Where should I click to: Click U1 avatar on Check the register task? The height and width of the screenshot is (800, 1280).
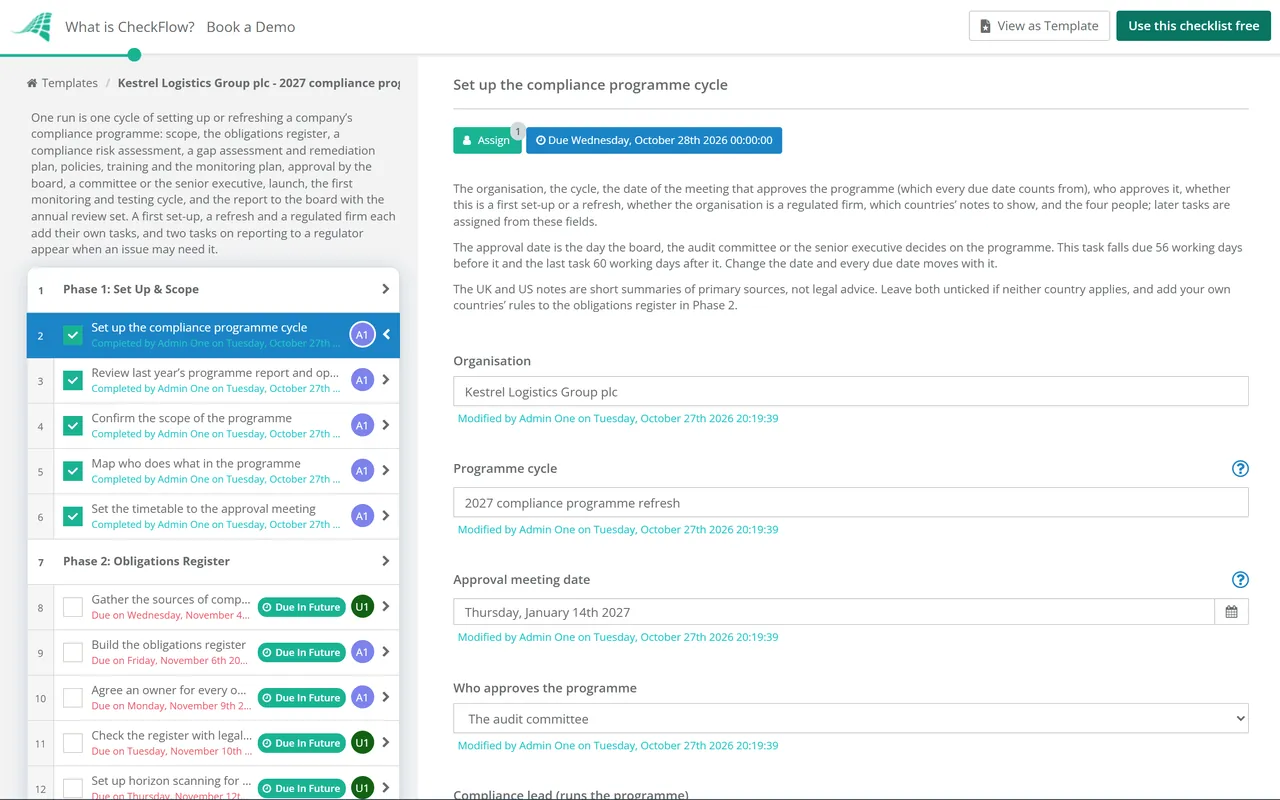362,742
